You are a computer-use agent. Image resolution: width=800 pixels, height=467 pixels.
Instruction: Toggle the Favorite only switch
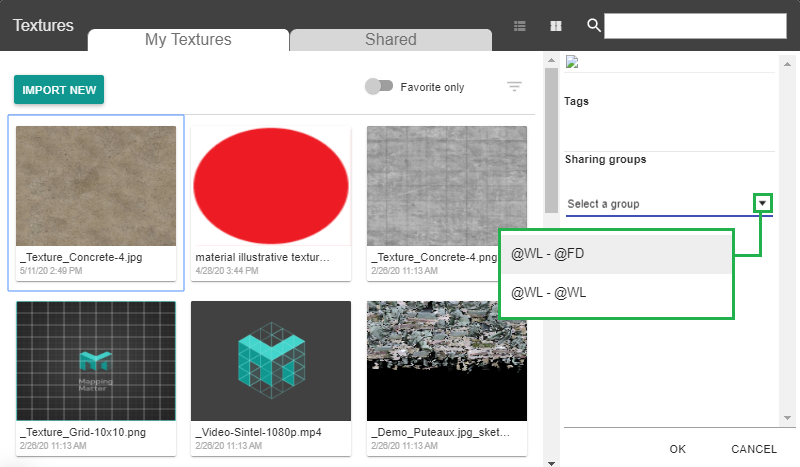[x=379, y=87]
